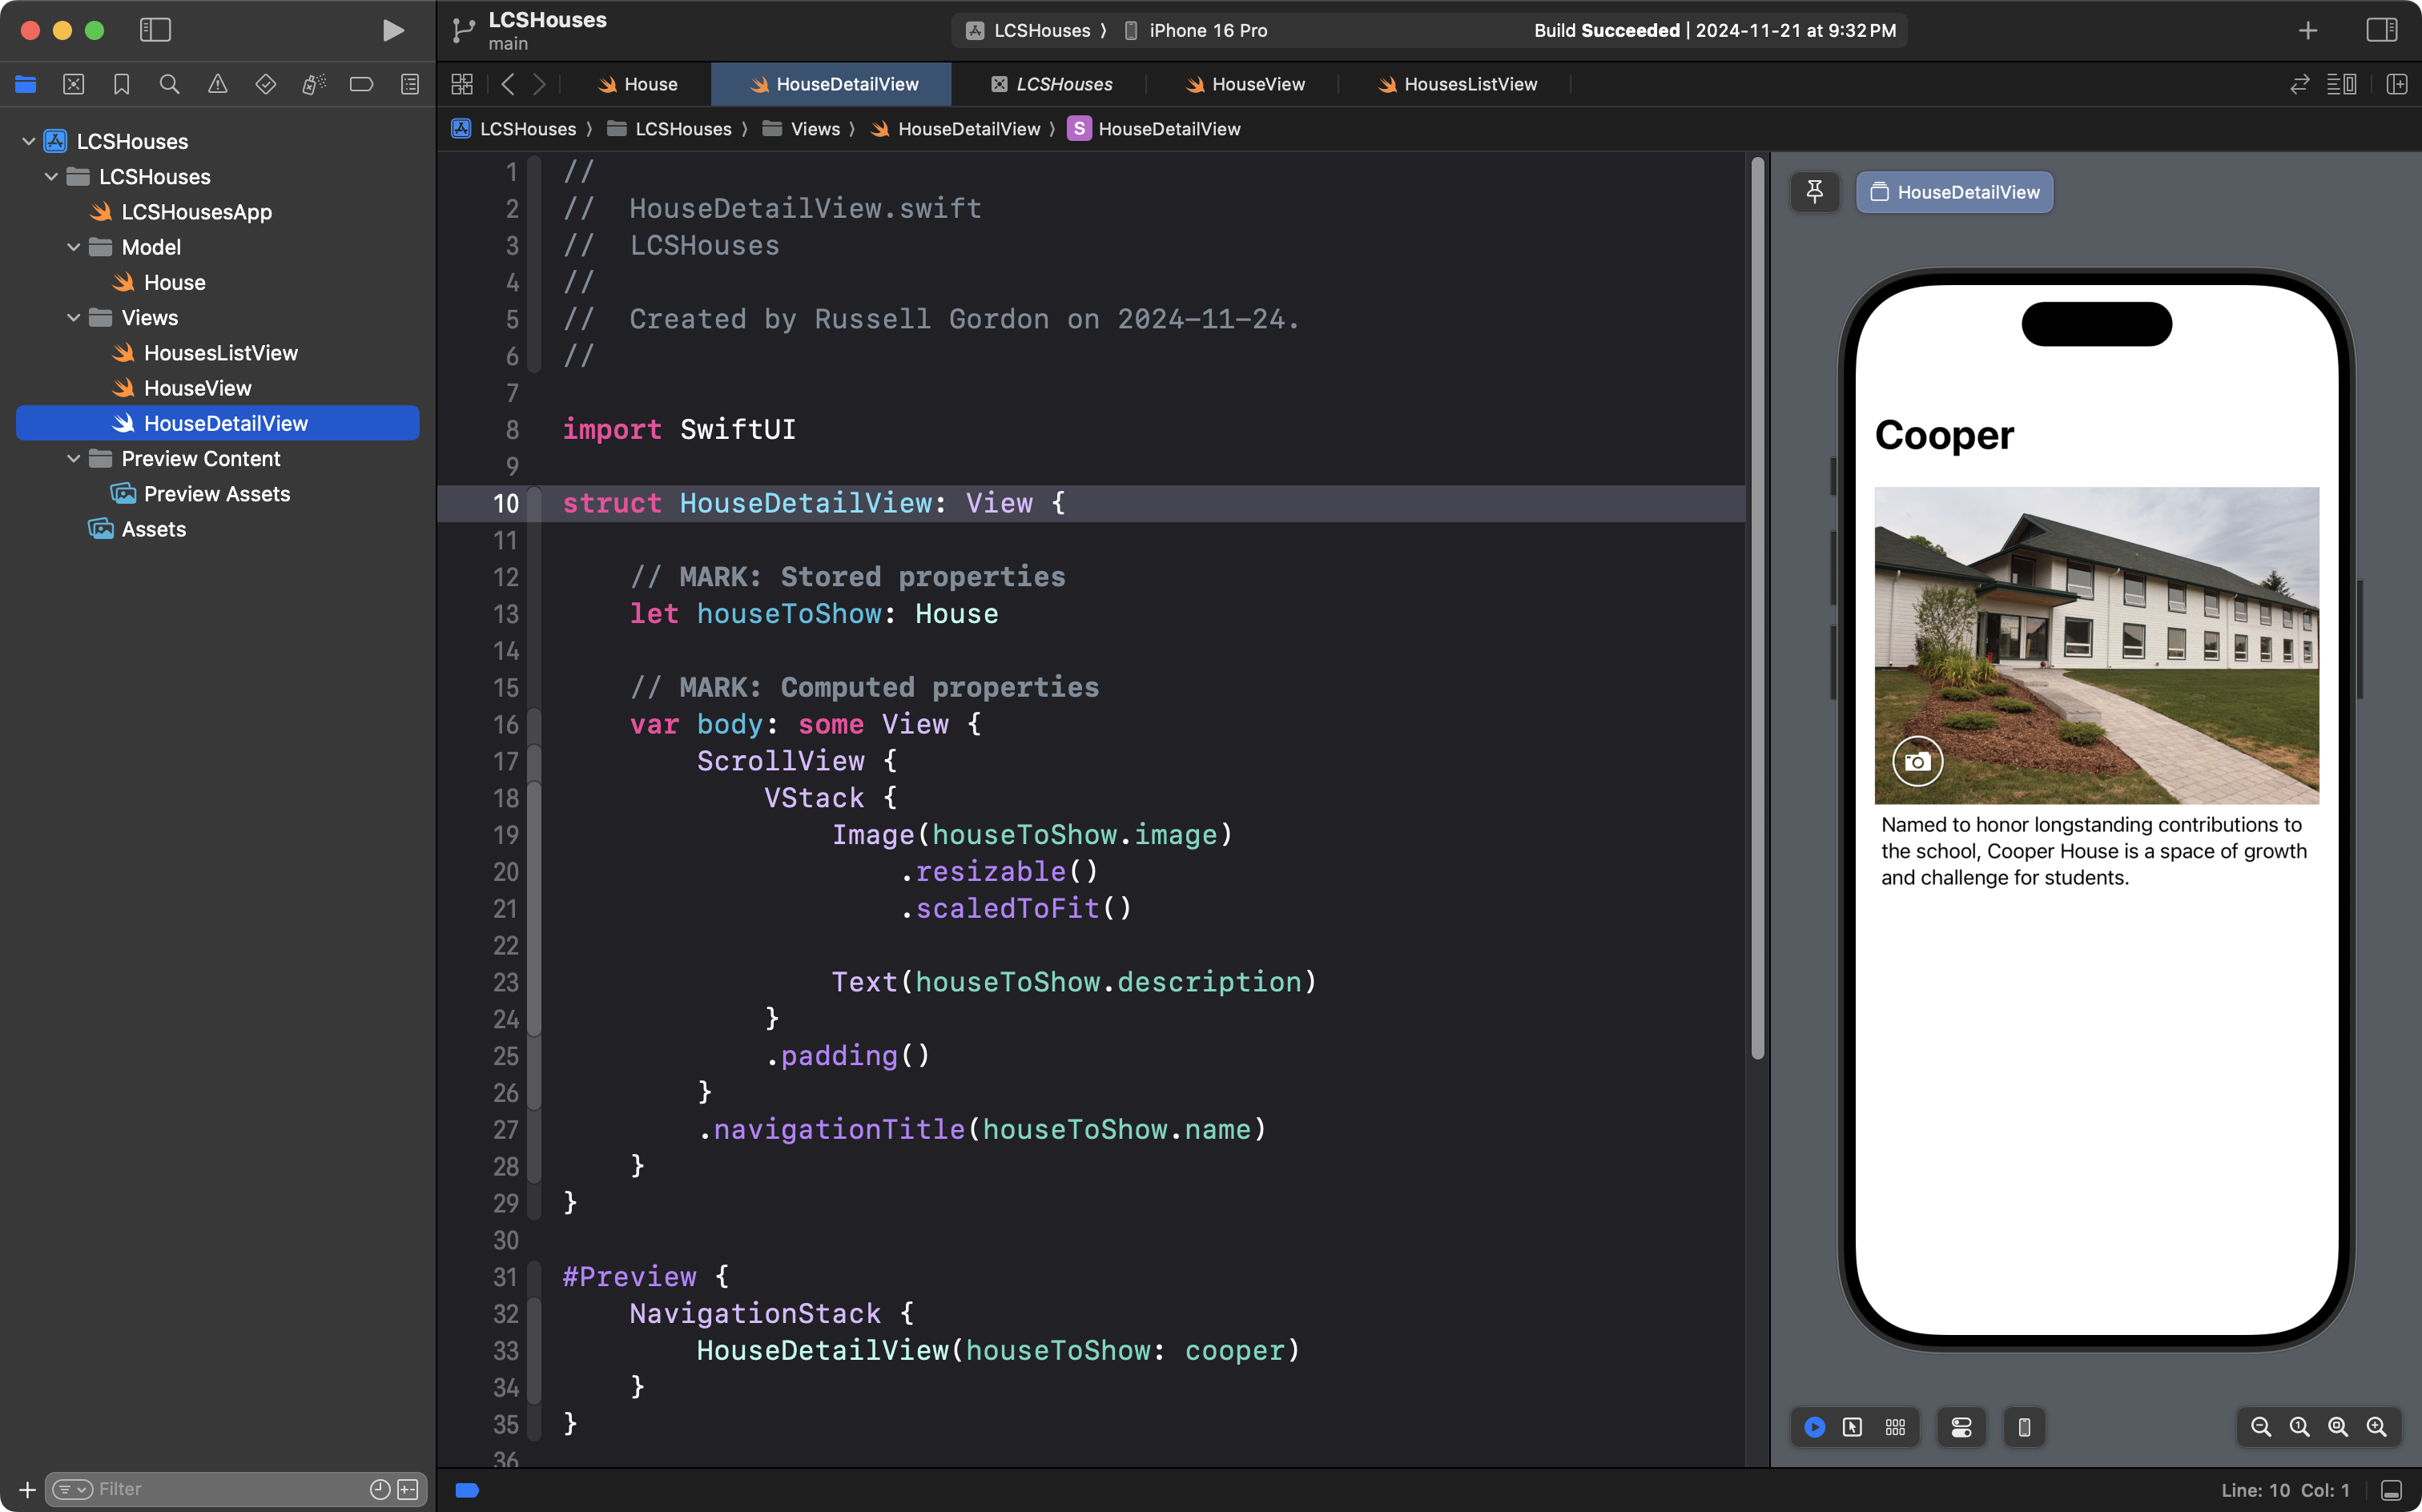Toggle the bottom debug area panel
The image size is (2422, 1512).
point(2391,1490)
